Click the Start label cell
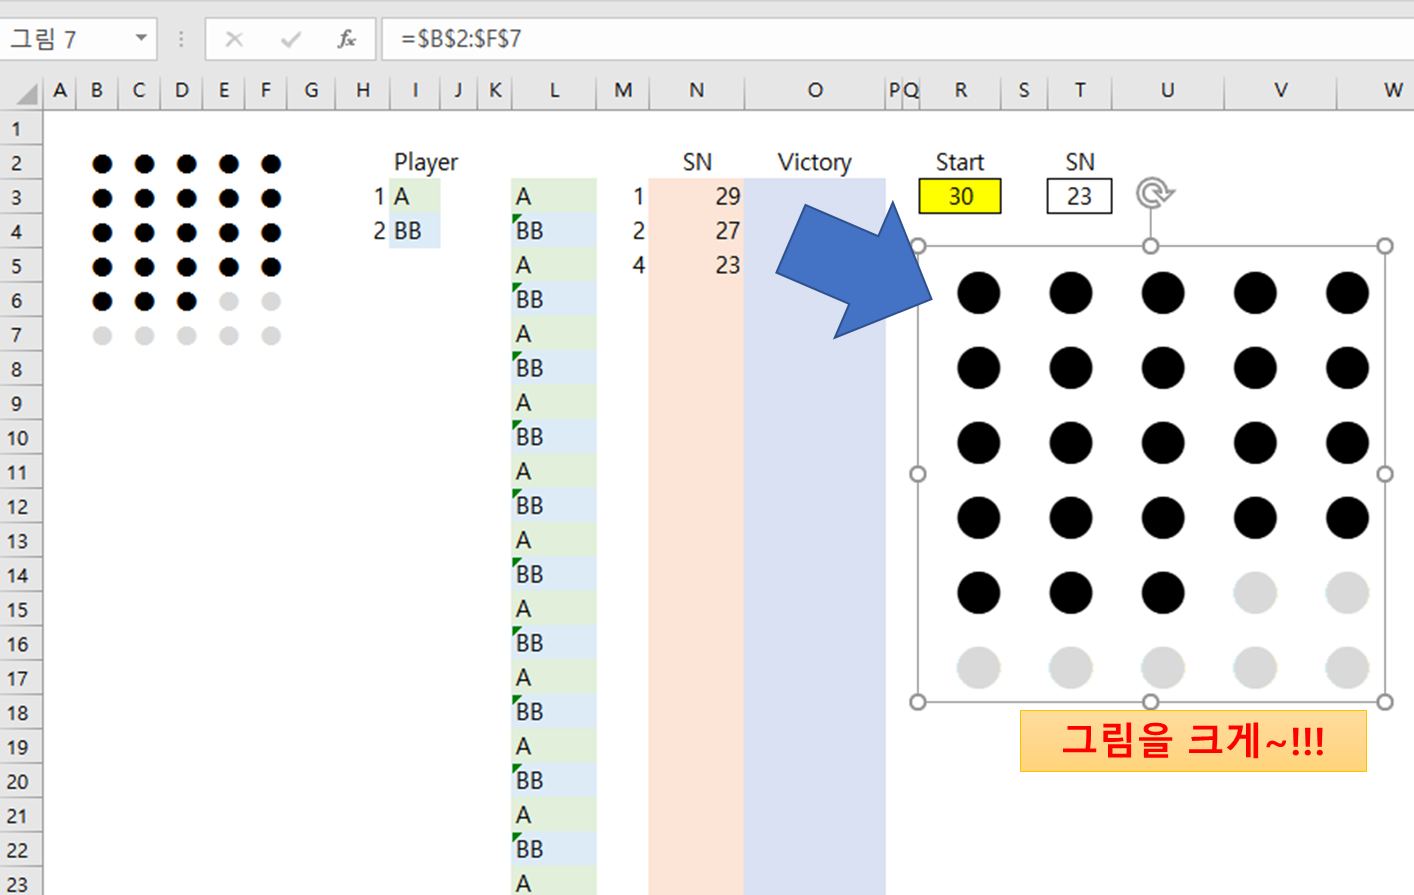This screenshot has width=1414, height=895. 959,162
